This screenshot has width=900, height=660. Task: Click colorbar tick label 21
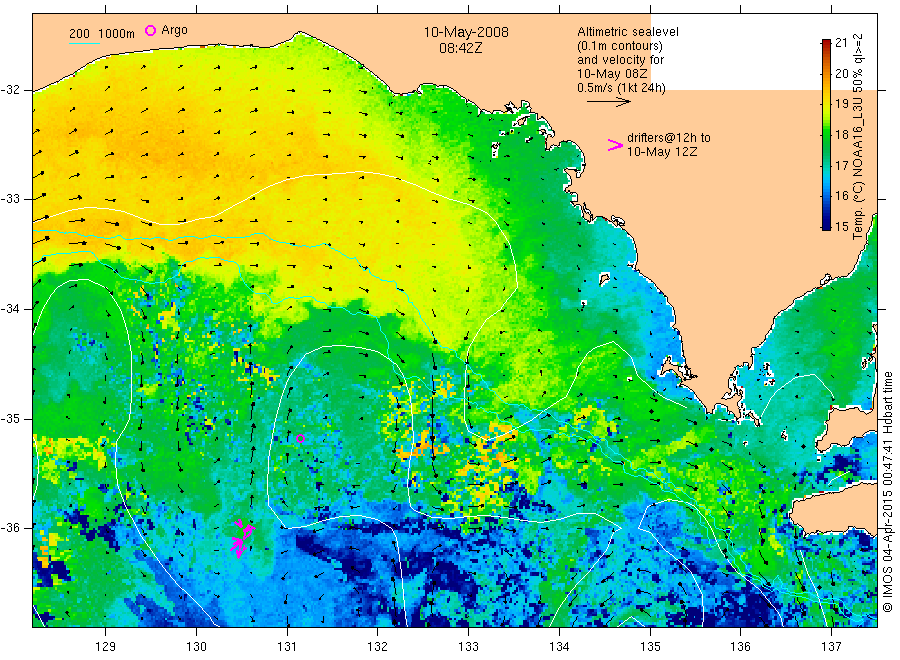(841, 42)
